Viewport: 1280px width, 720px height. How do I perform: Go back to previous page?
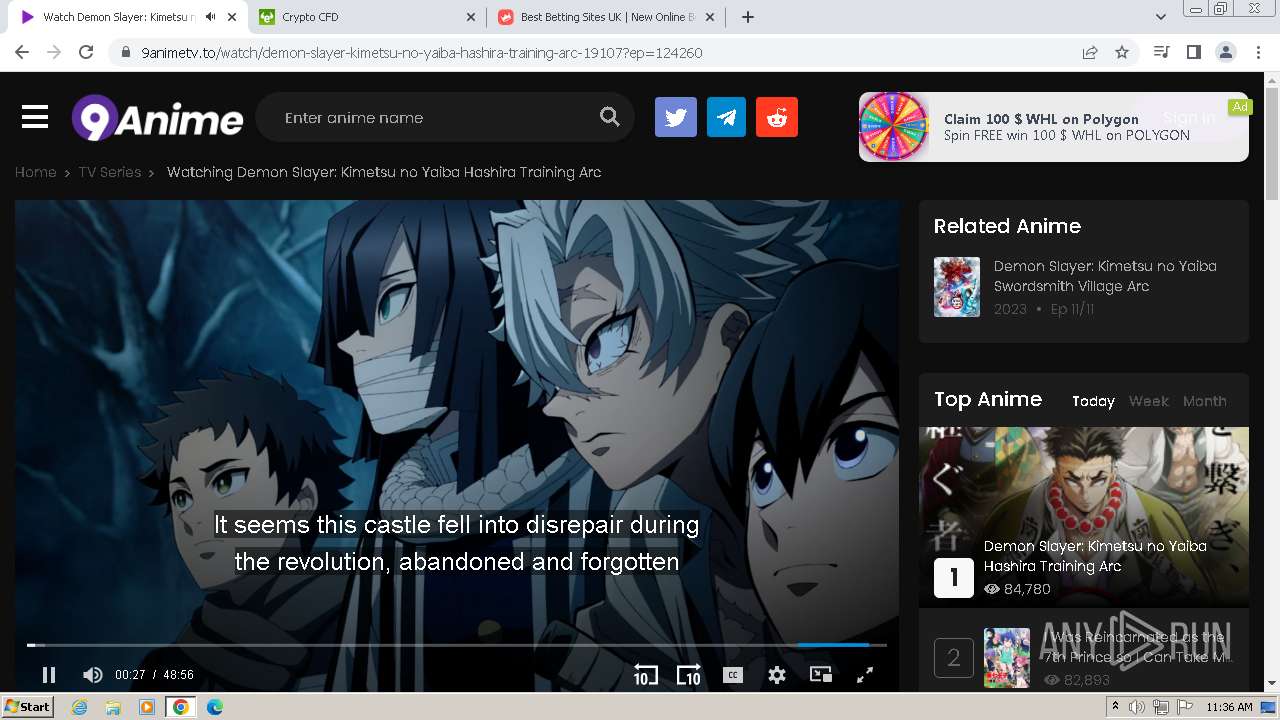tap(22, 53)
